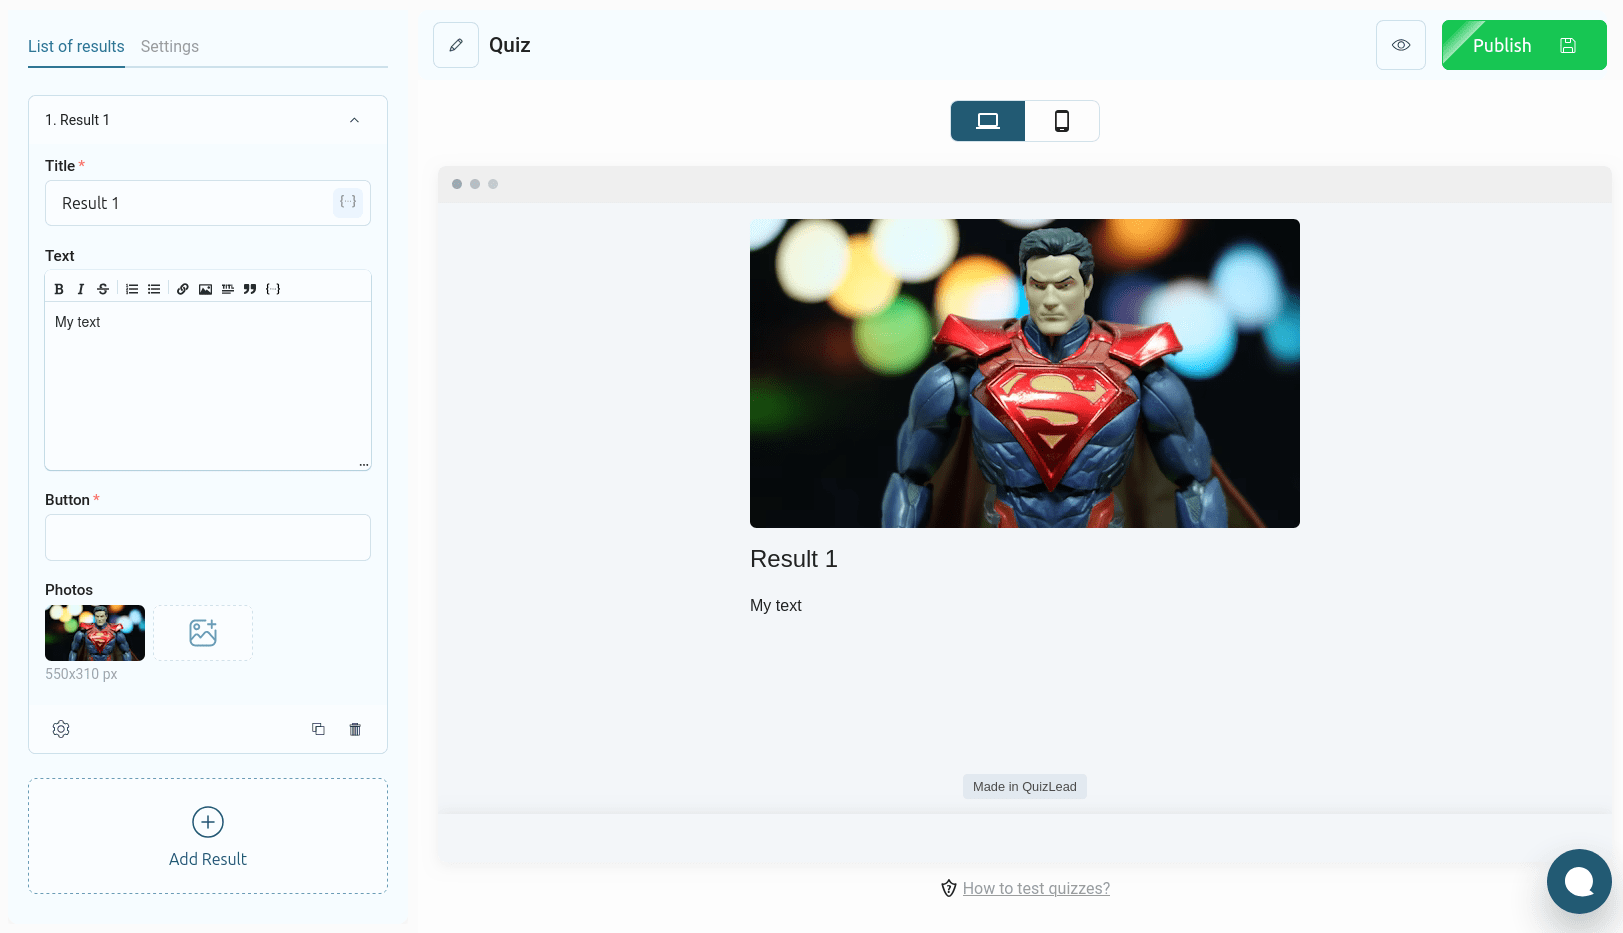Add a new result
The width and height of the screenshot is (1623, 933).
(x=208, y=836)
